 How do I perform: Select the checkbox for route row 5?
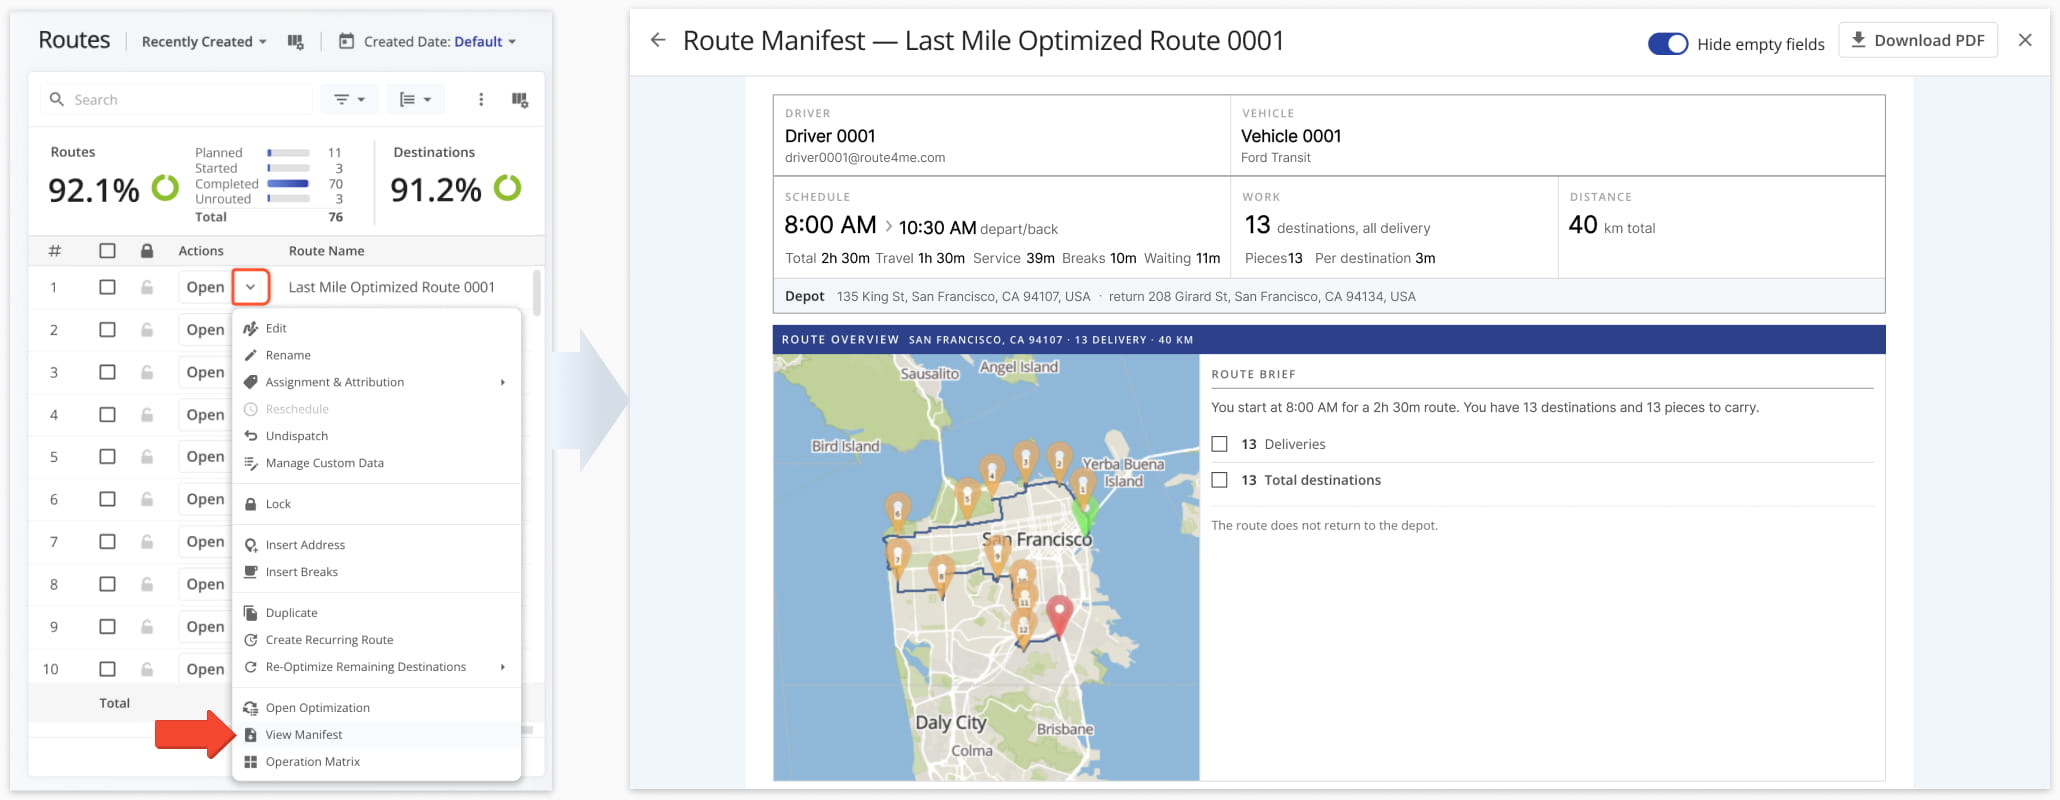click(x=107, y=456)
